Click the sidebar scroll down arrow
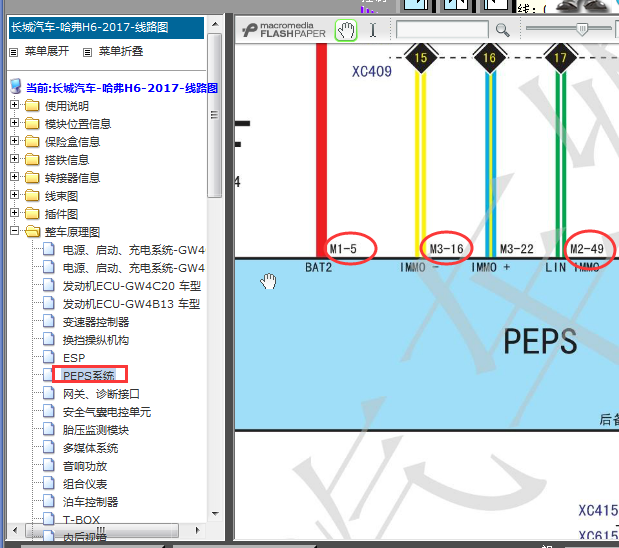This screenshot has height=548, width=619. (215, 514)
